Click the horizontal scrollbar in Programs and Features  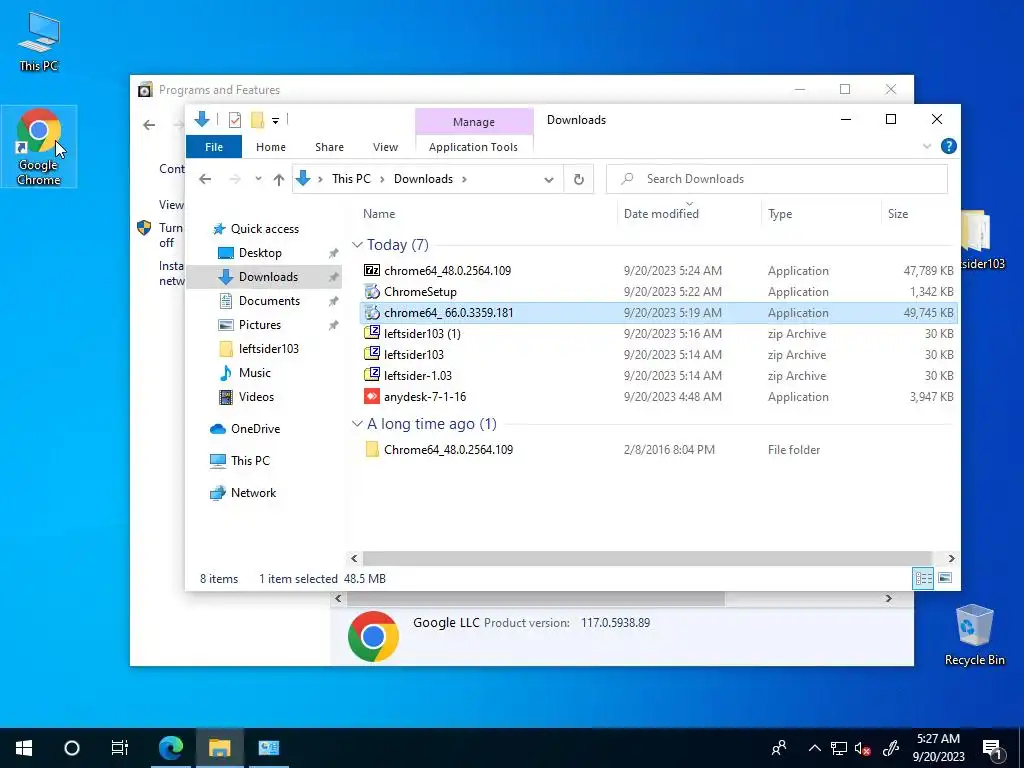click(x=536, y=598)
